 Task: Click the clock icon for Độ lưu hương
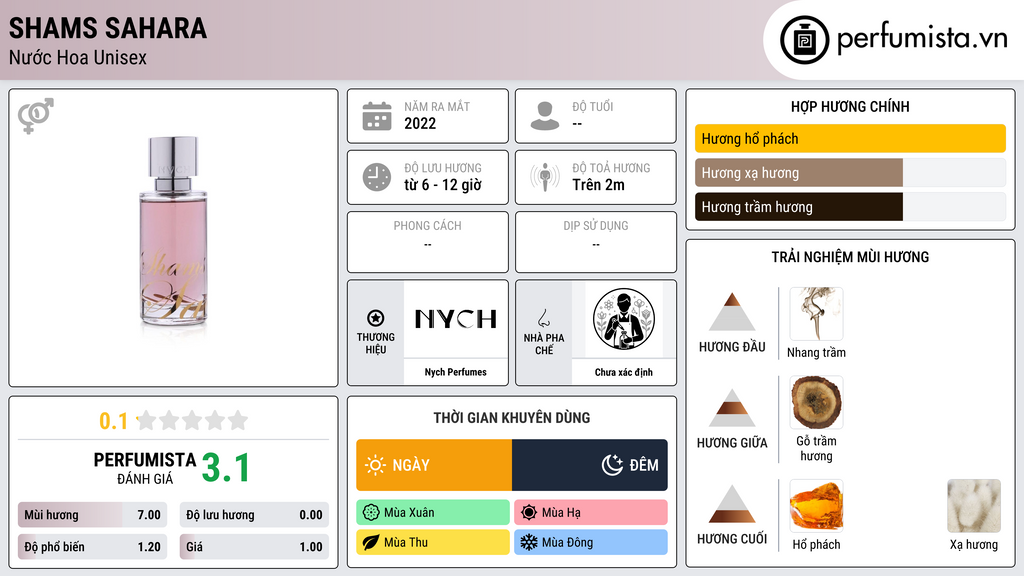pos(377,177)
